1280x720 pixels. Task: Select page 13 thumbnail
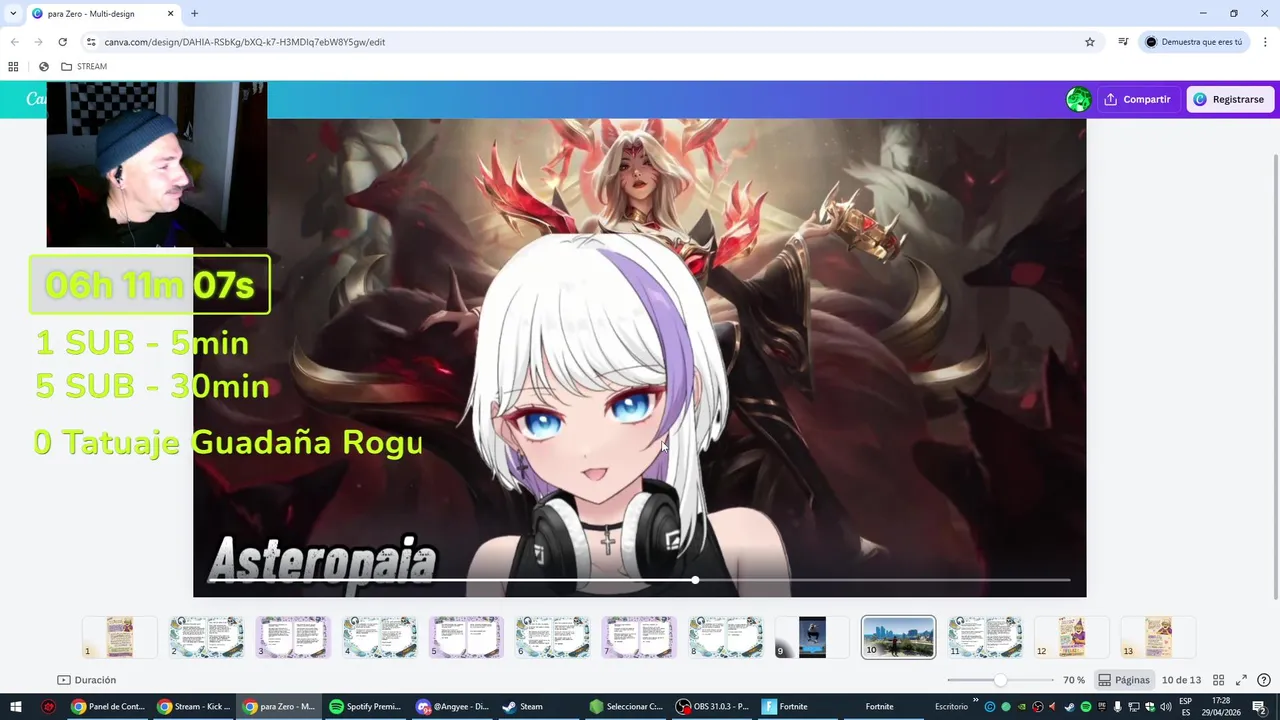(x=1158, y=637)
